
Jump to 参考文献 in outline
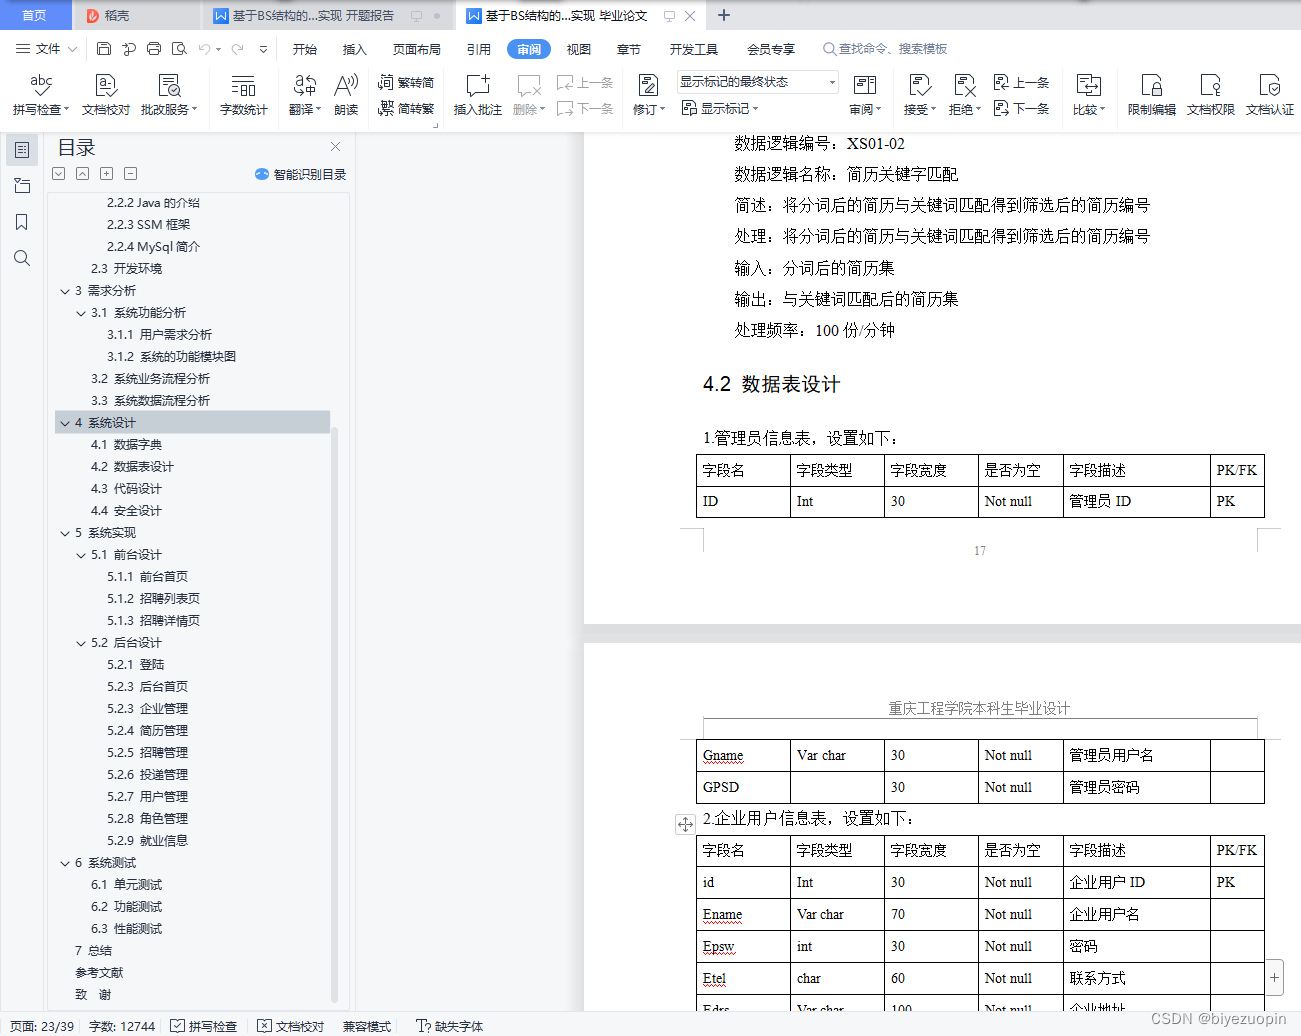(x=99, y=973)
